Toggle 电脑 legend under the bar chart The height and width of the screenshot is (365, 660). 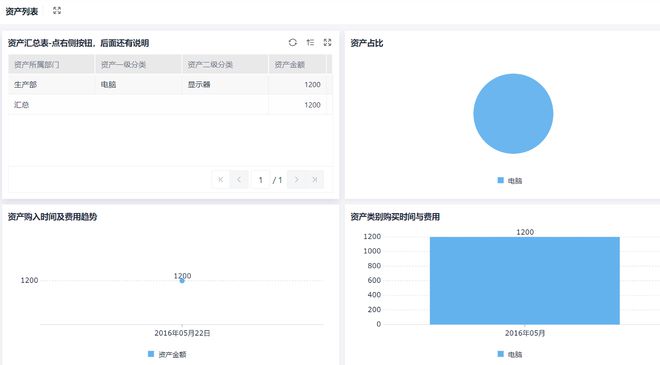pyautogui.click(x=510, y=354)
